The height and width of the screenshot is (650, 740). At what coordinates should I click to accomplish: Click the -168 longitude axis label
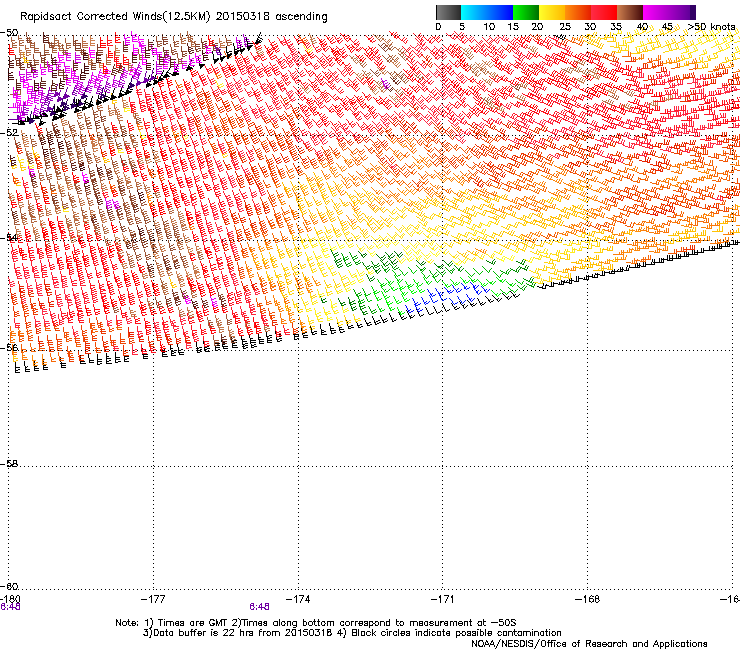pyautogui.click(x=588, y=599)
